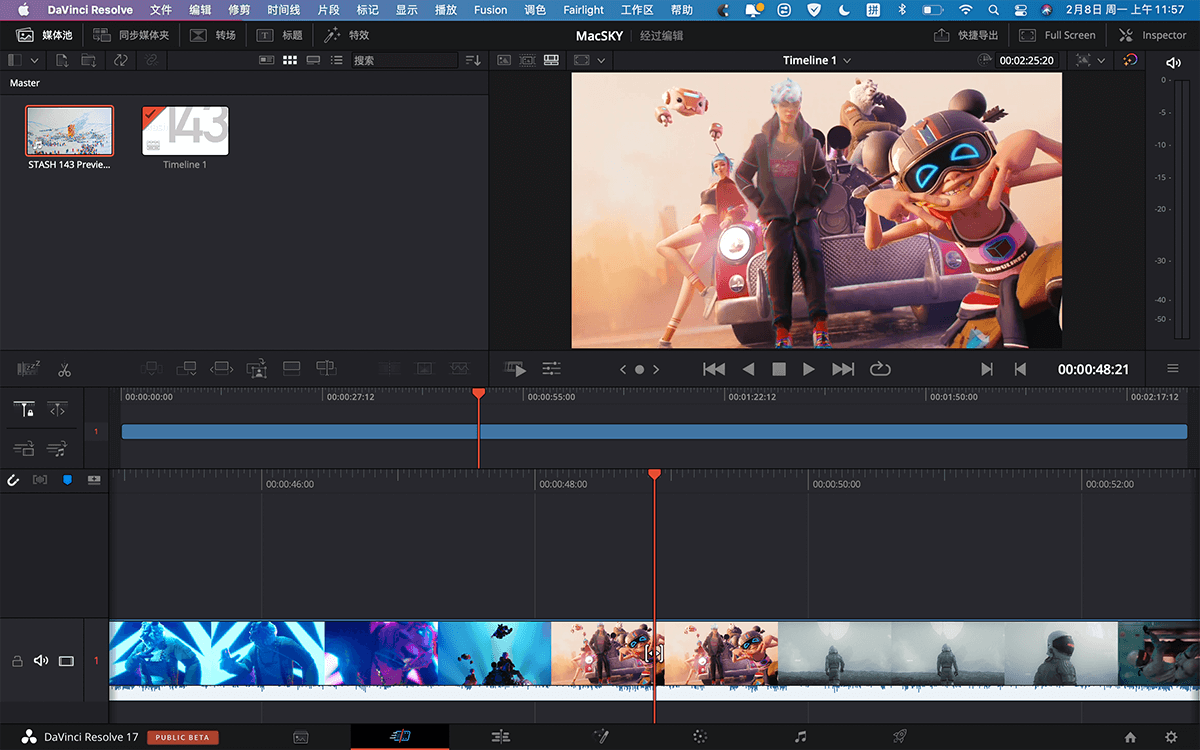Click the Sync Clips icon
1200x750 pixels.
[x=120, y=60]
